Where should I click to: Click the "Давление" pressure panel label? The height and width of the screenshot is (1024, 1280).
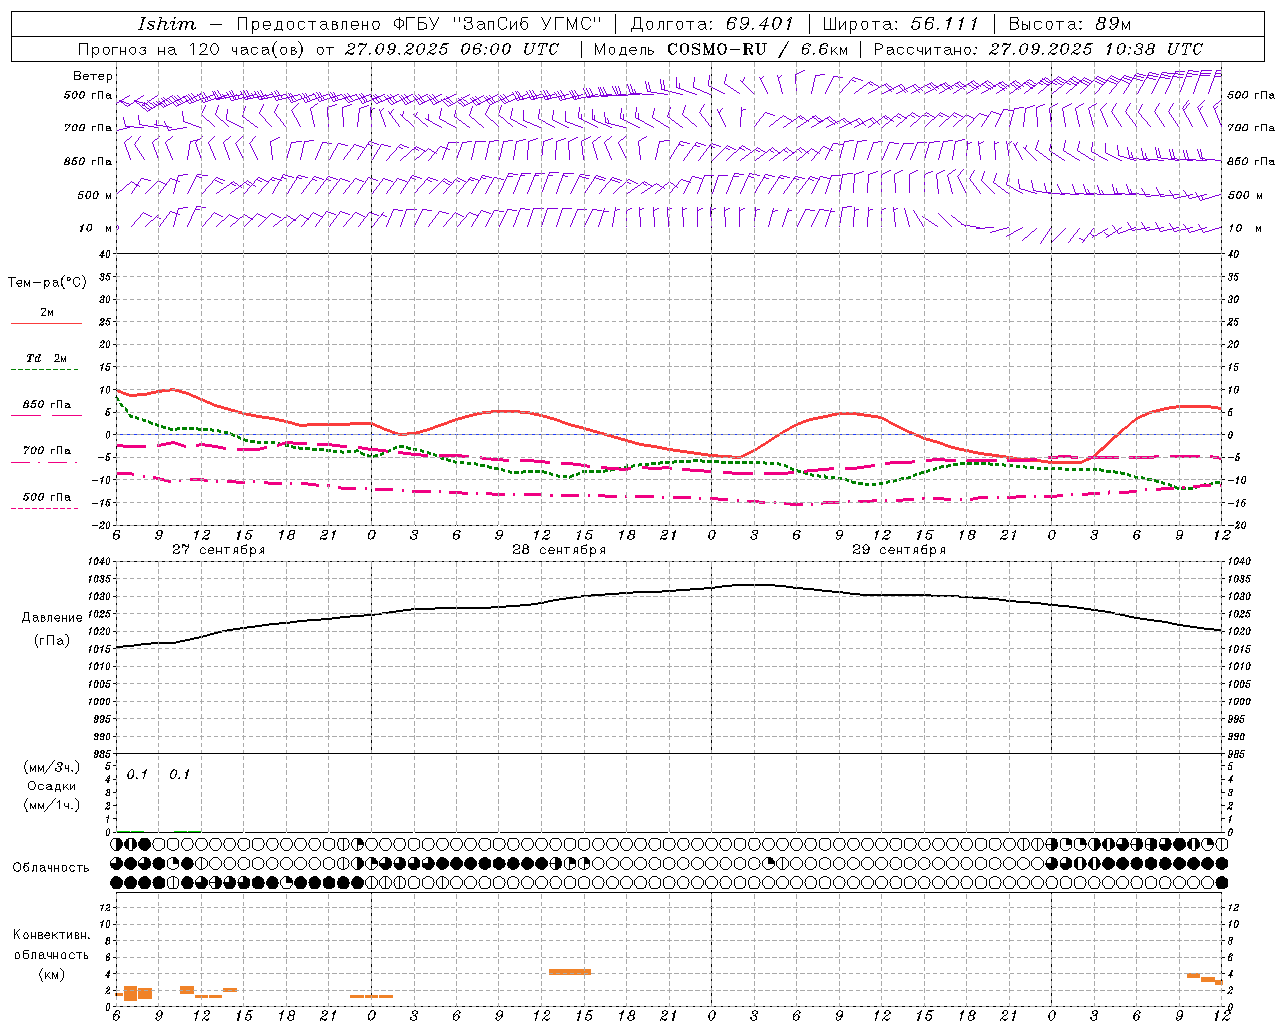click(x=52, y=618)
